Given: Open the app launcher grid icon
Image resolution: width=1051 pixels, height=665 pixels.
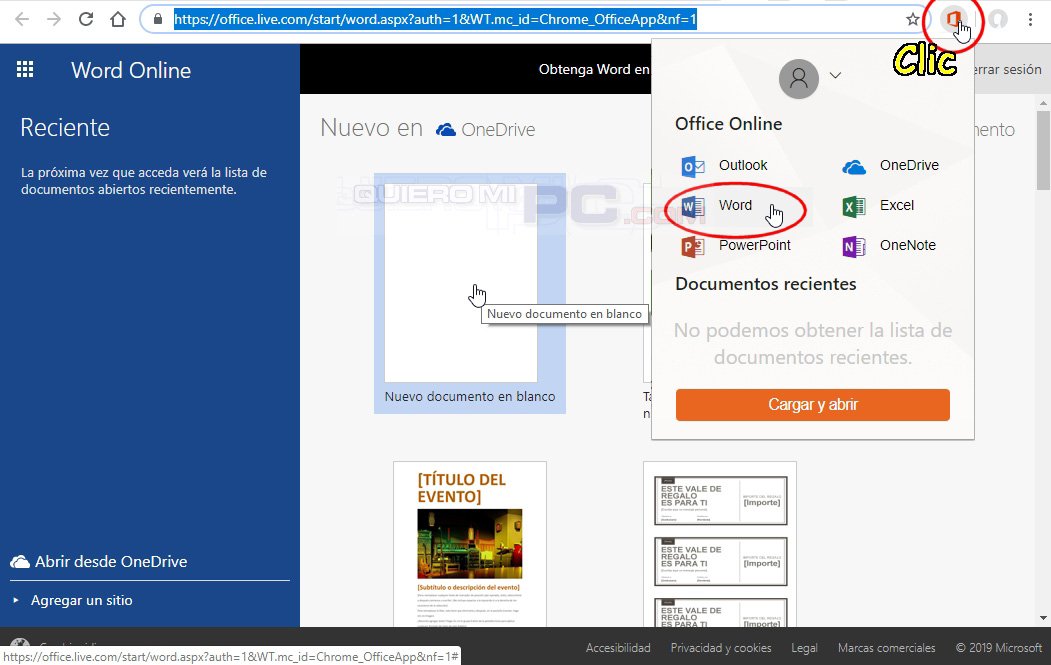Looking at the screenshot, I should coord(25,69).
